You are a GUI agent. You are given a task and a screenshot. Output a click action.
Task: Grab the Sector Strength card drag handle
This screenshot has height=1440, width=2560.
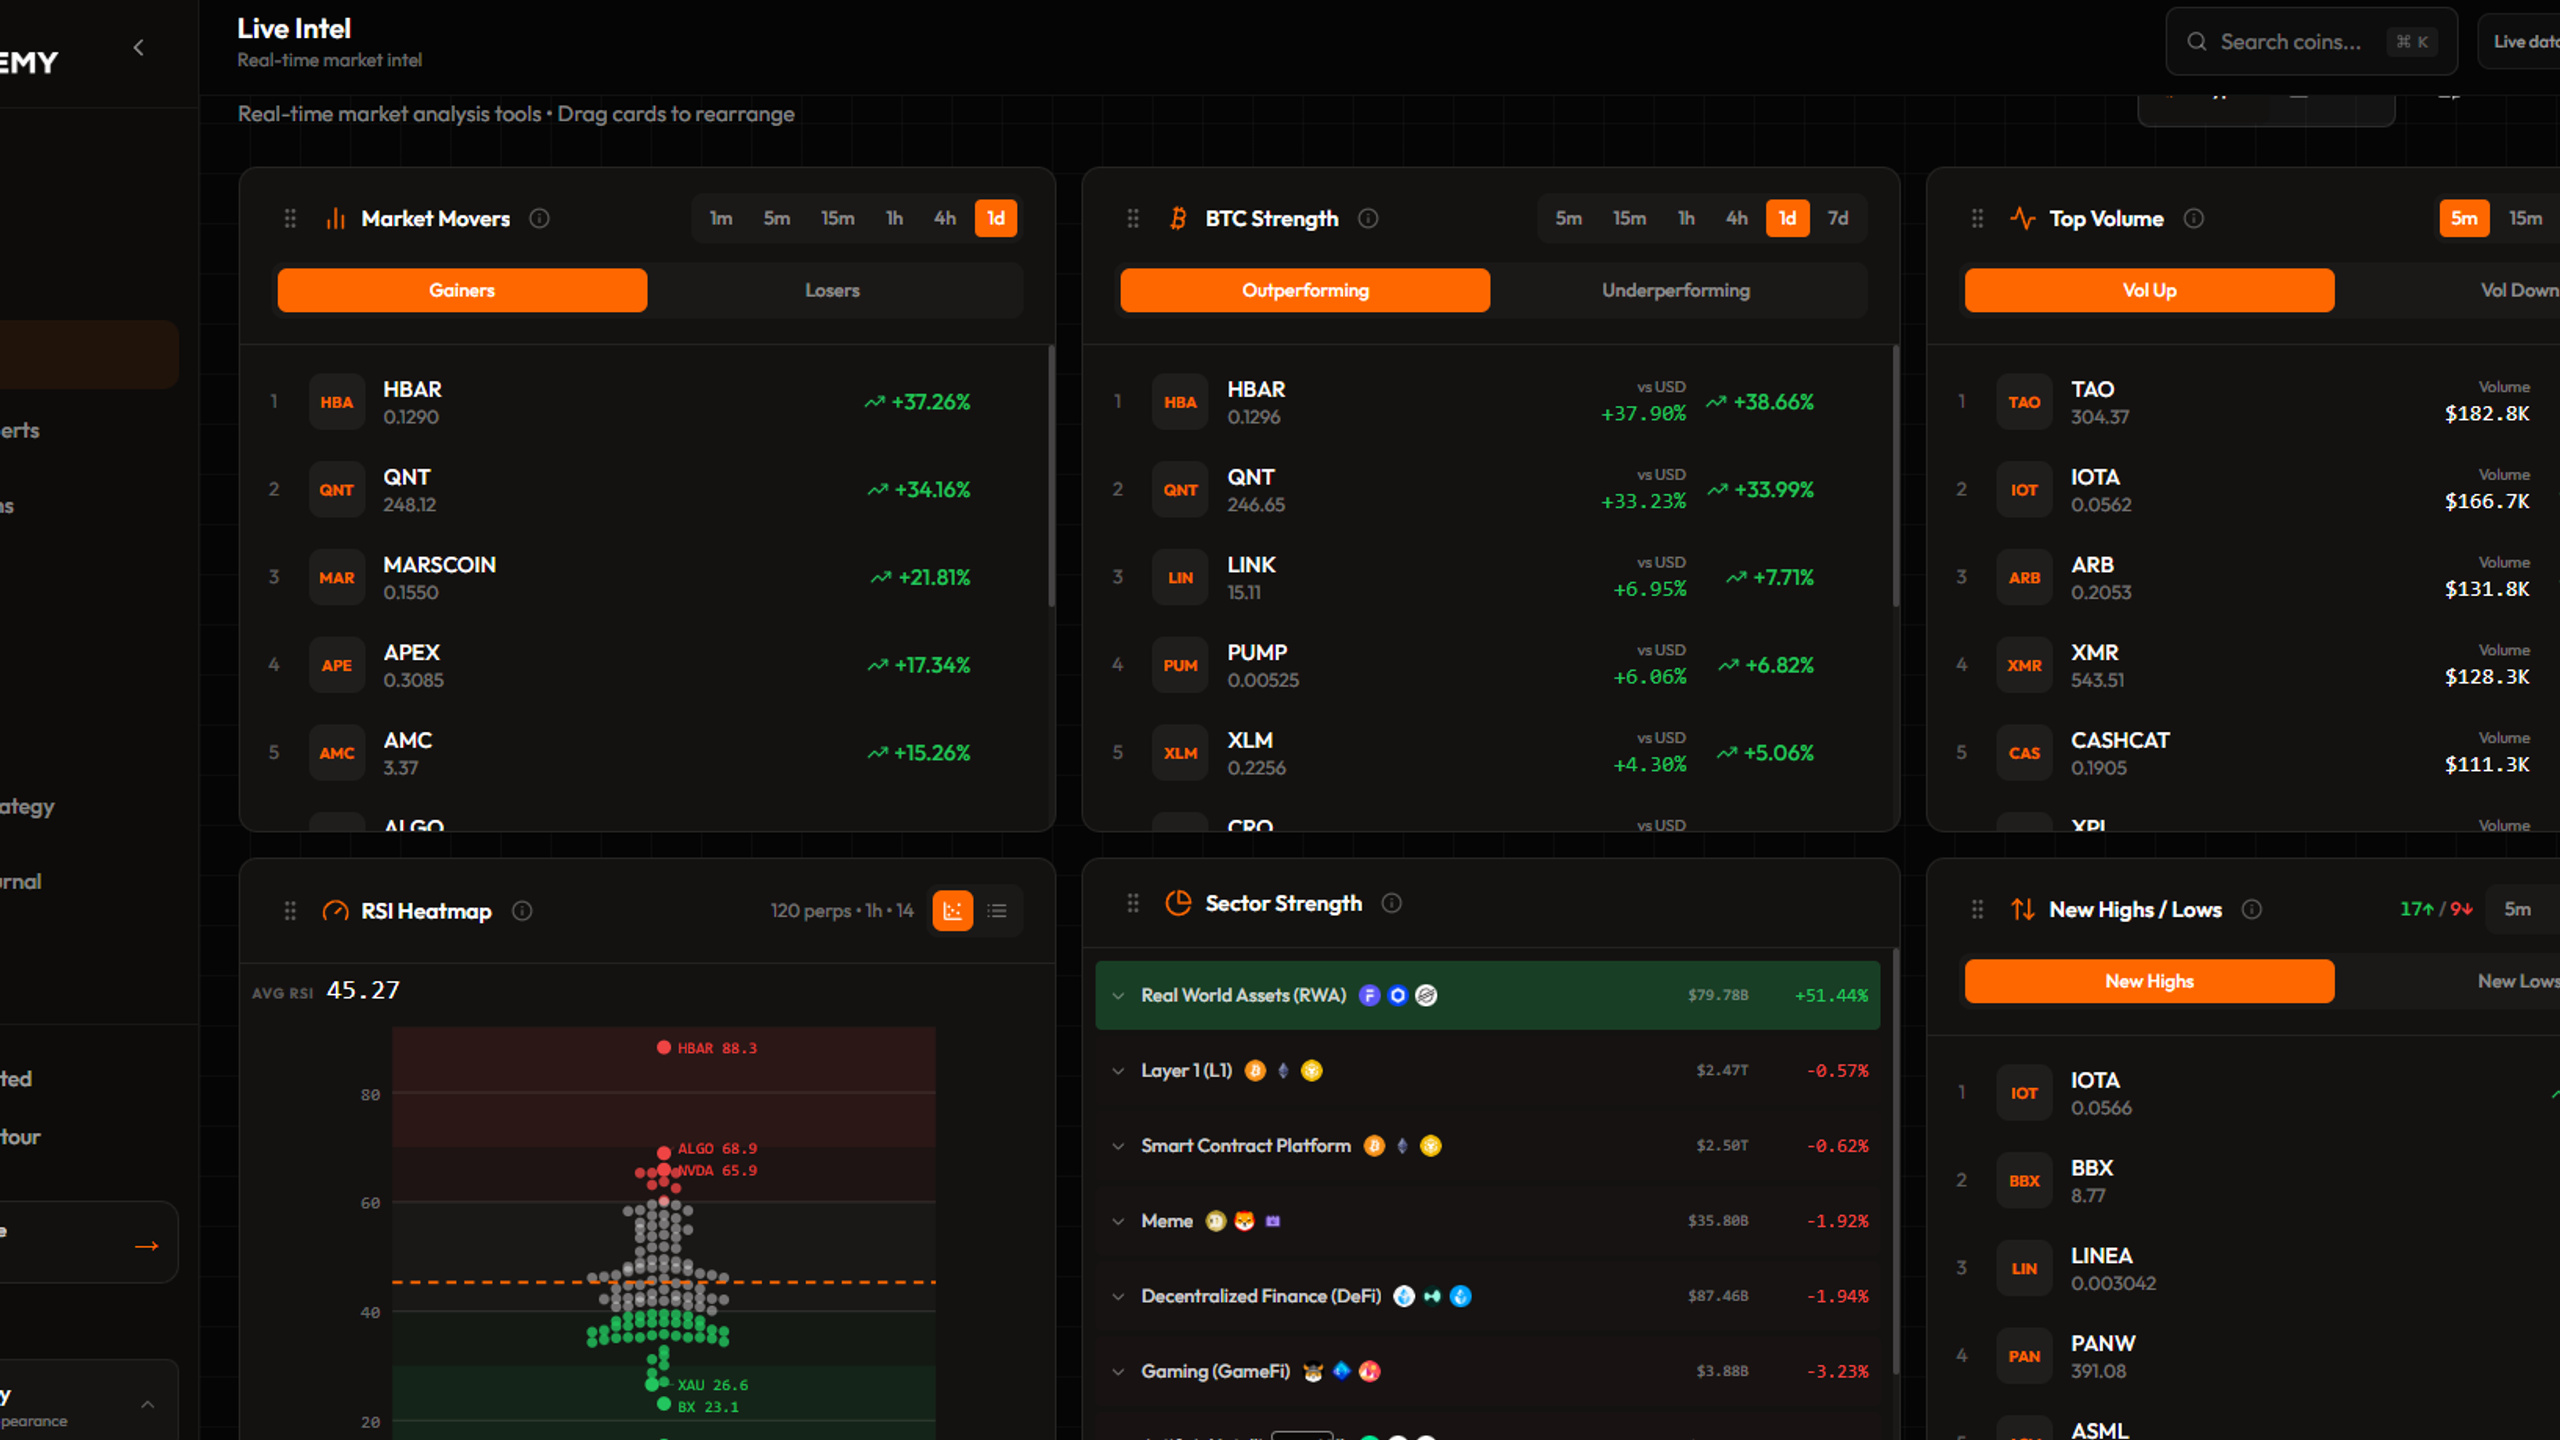pyautogui.click(x=1133, y=903)
